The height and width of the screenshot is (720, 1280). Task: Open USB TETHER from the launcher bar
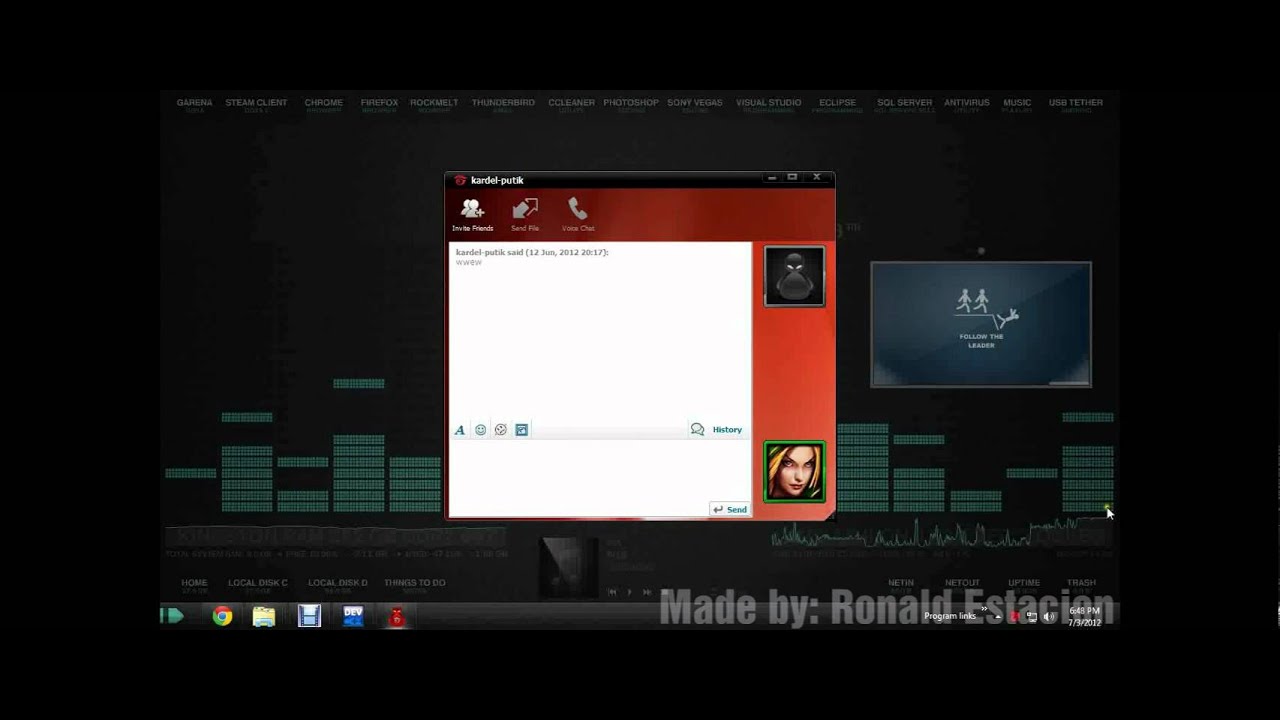(1076, 103)
